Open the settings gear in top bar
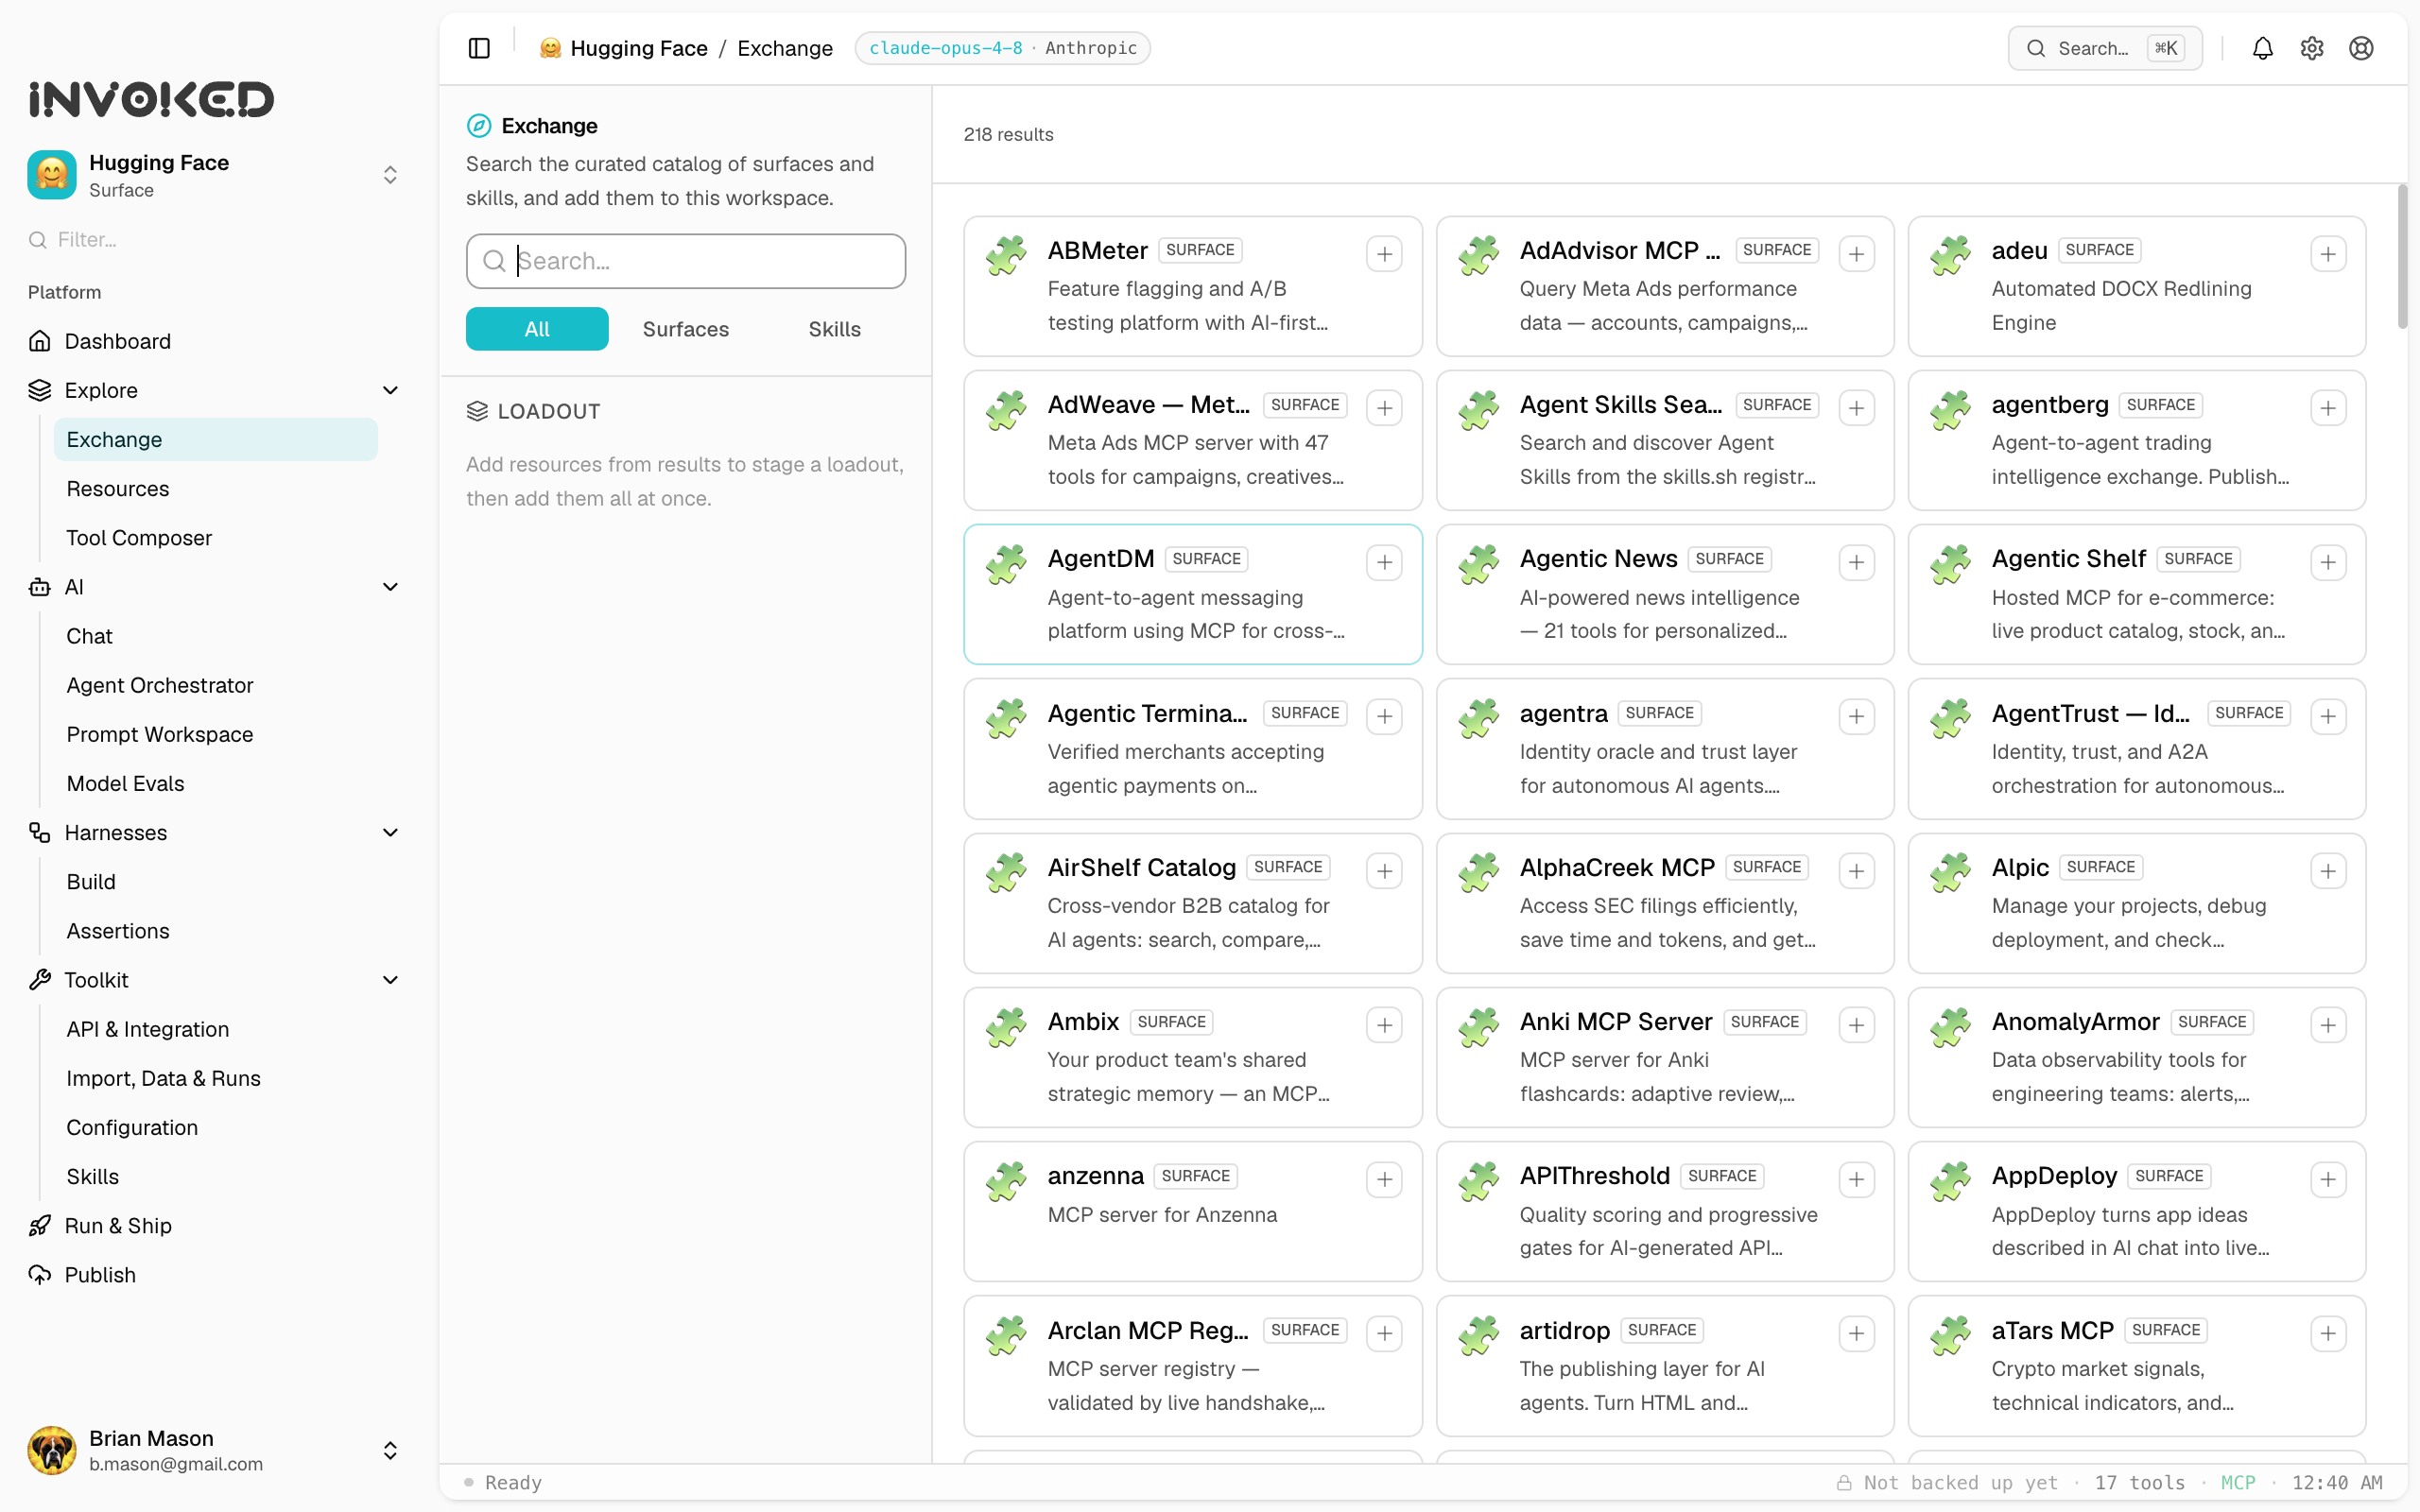Screen dimensions: 2420x1512 (2311, 48)
